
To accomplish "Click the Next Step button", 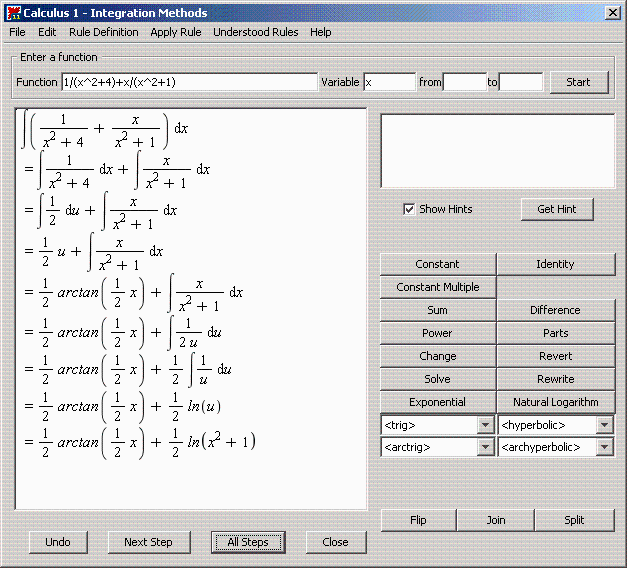I will pyautogui.click(x=148, y=542).
